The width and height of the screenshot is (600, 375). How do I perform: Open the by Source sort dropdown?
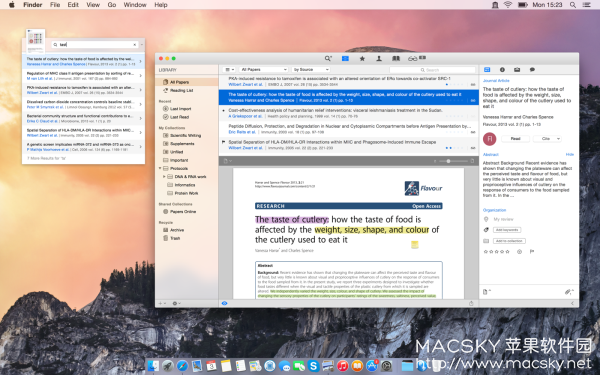point(311,70)
